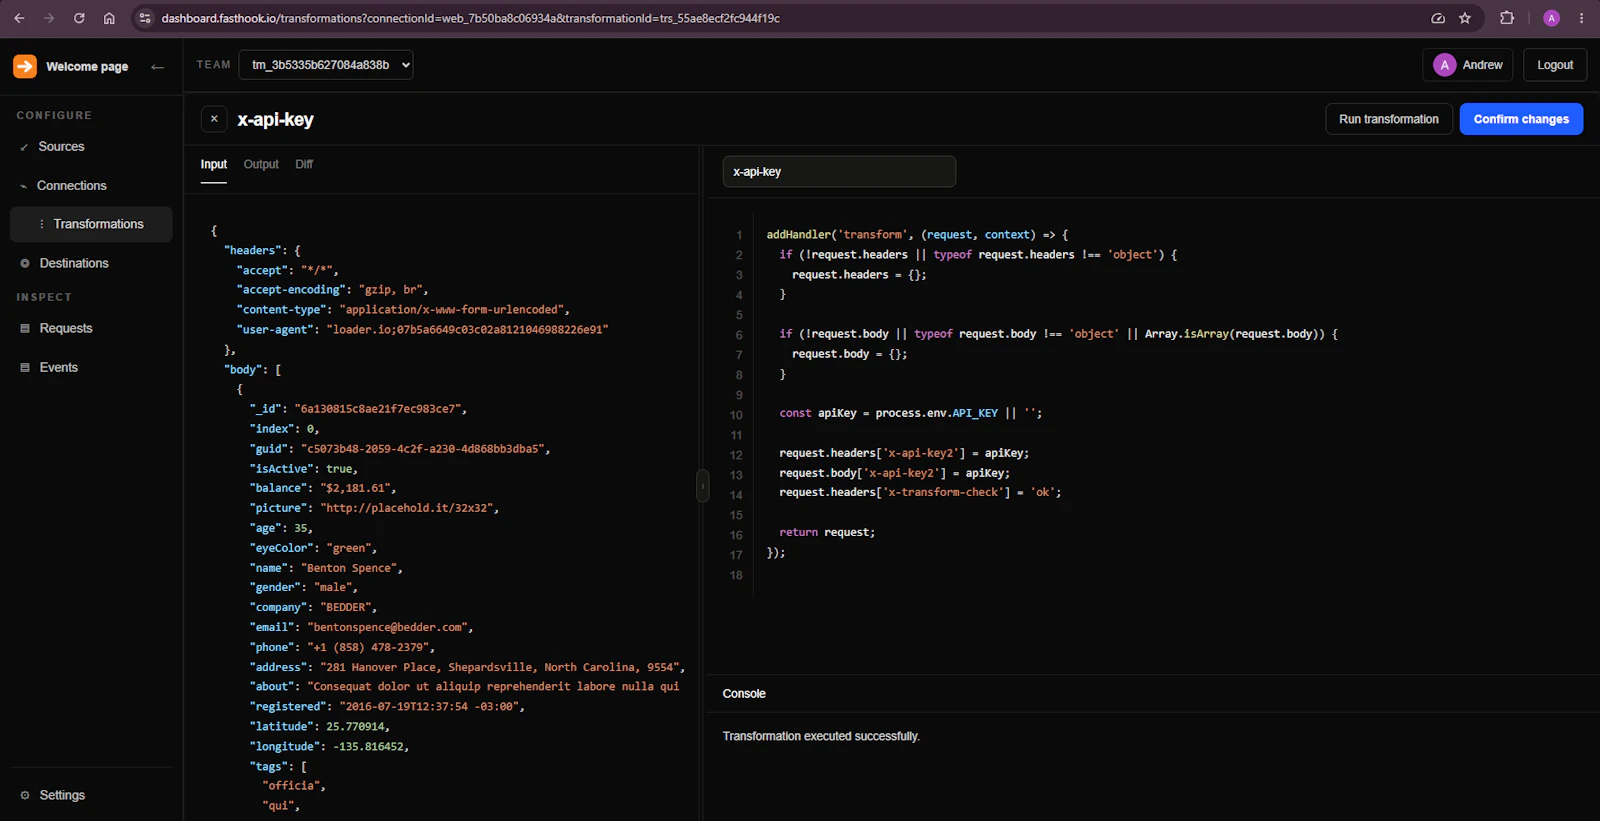Click the const apiKey code line

click(x=910, y=413)
